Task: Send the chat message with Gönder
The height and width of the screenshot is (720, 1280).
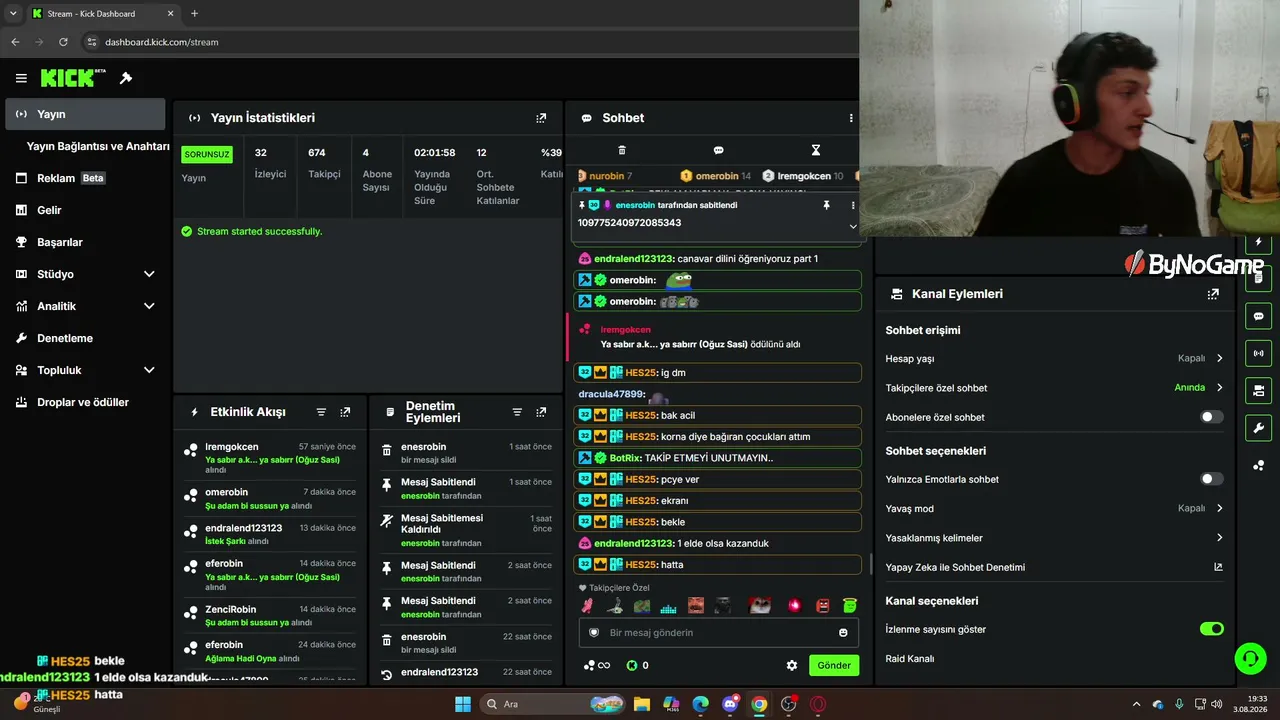Action: [834, 665]
